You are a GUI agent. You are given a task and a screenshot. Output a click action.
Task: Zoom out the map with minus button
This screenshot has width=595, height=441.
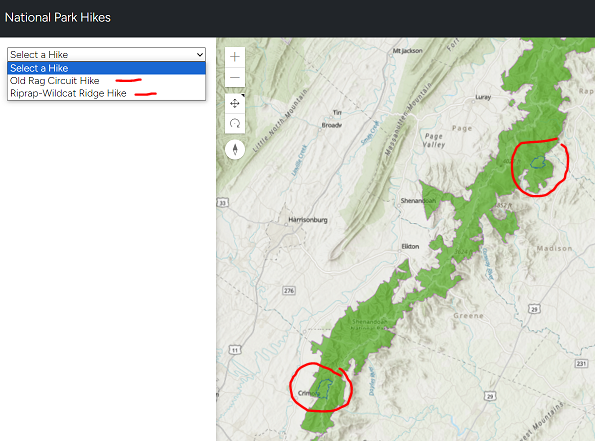coord(235,77)
